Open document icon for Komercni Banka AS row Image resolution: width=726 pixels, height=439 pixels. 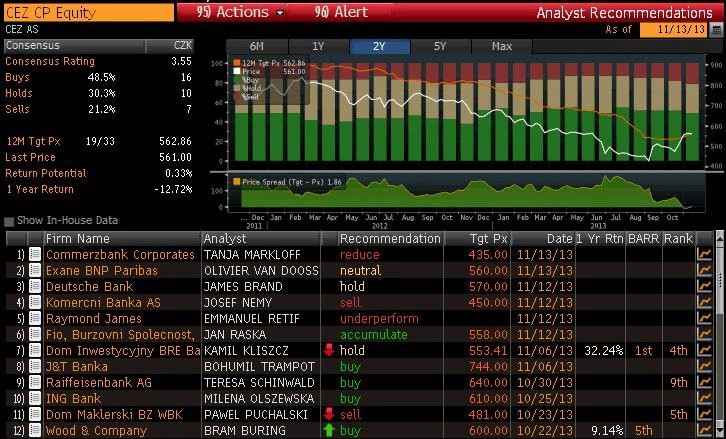(x=35, y=302)
